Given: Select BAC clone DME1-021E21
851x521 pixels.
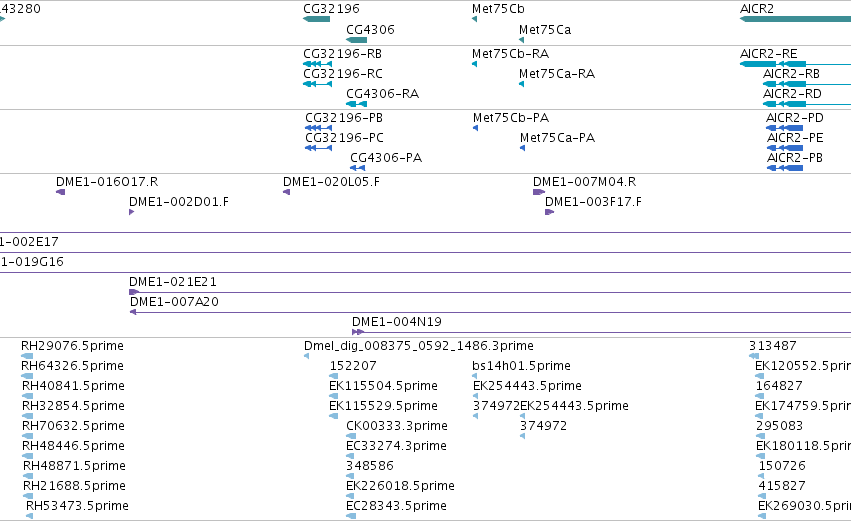Looking at the screenshot, I should click(173, 282).
